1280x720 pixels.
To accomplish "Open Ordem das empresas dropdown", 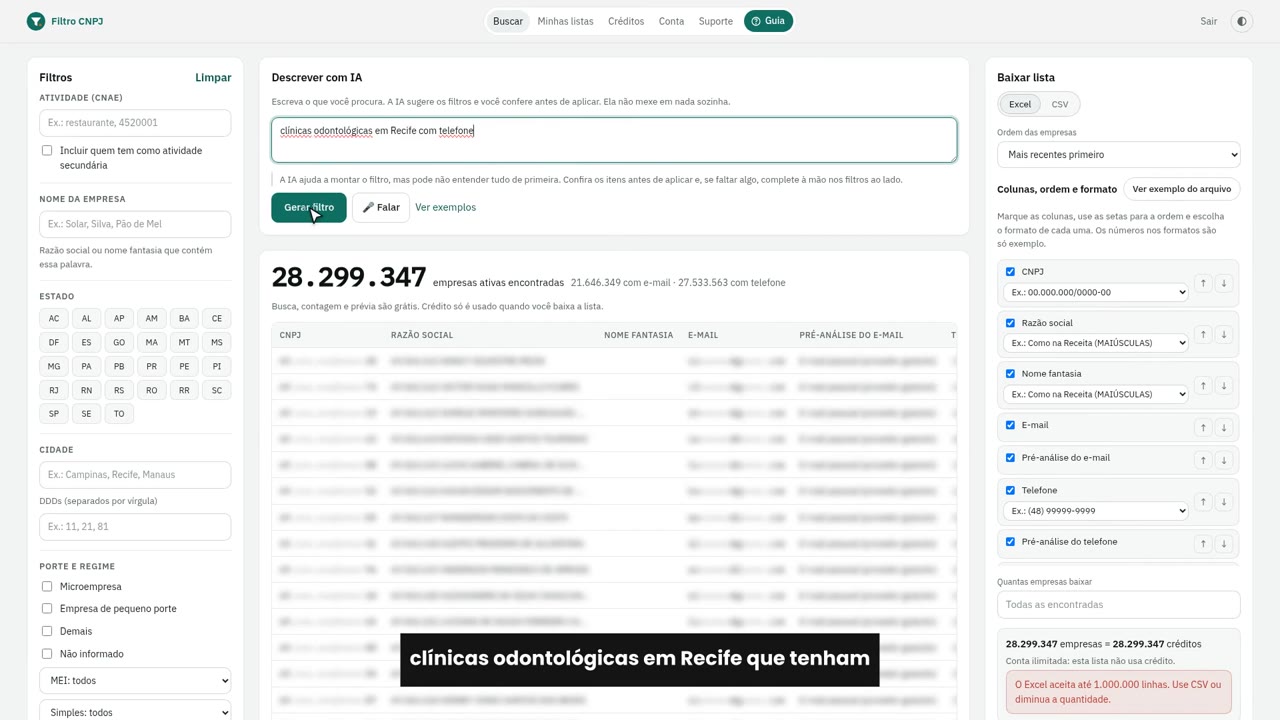I will coord(1118,155).
